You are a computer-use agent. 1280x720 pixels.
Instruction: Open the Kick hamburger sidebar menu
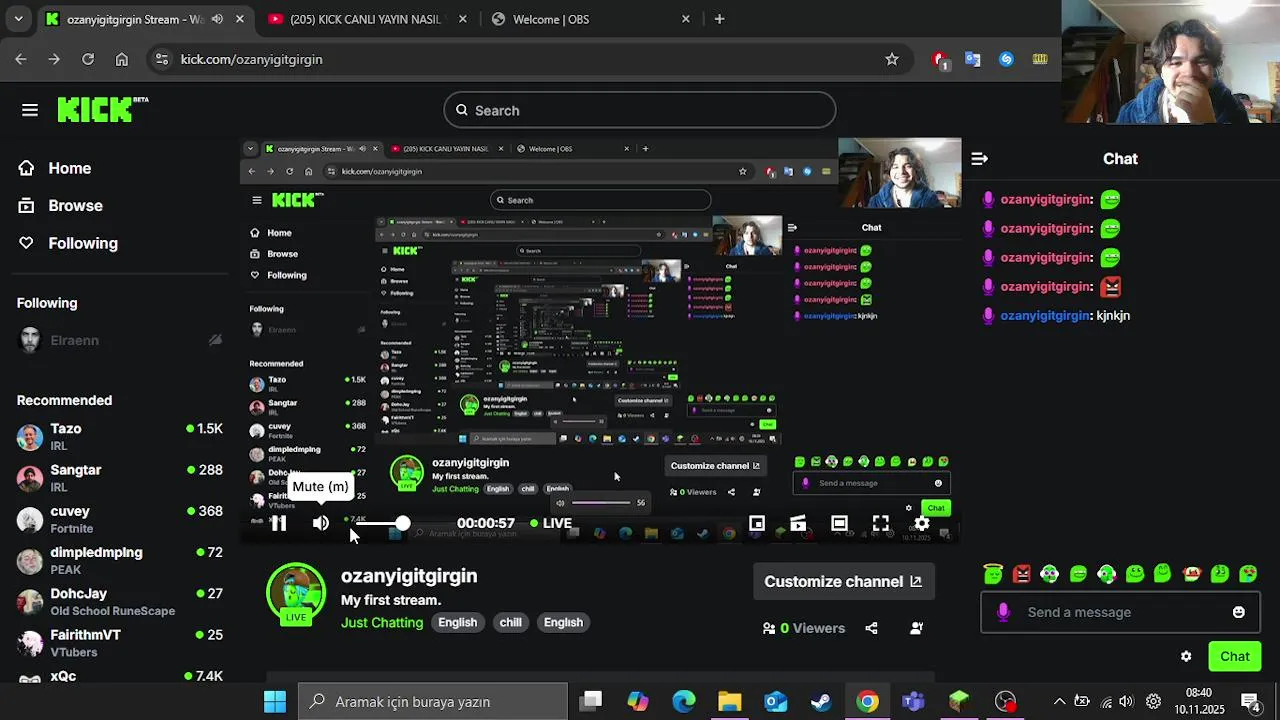point(30,110)
